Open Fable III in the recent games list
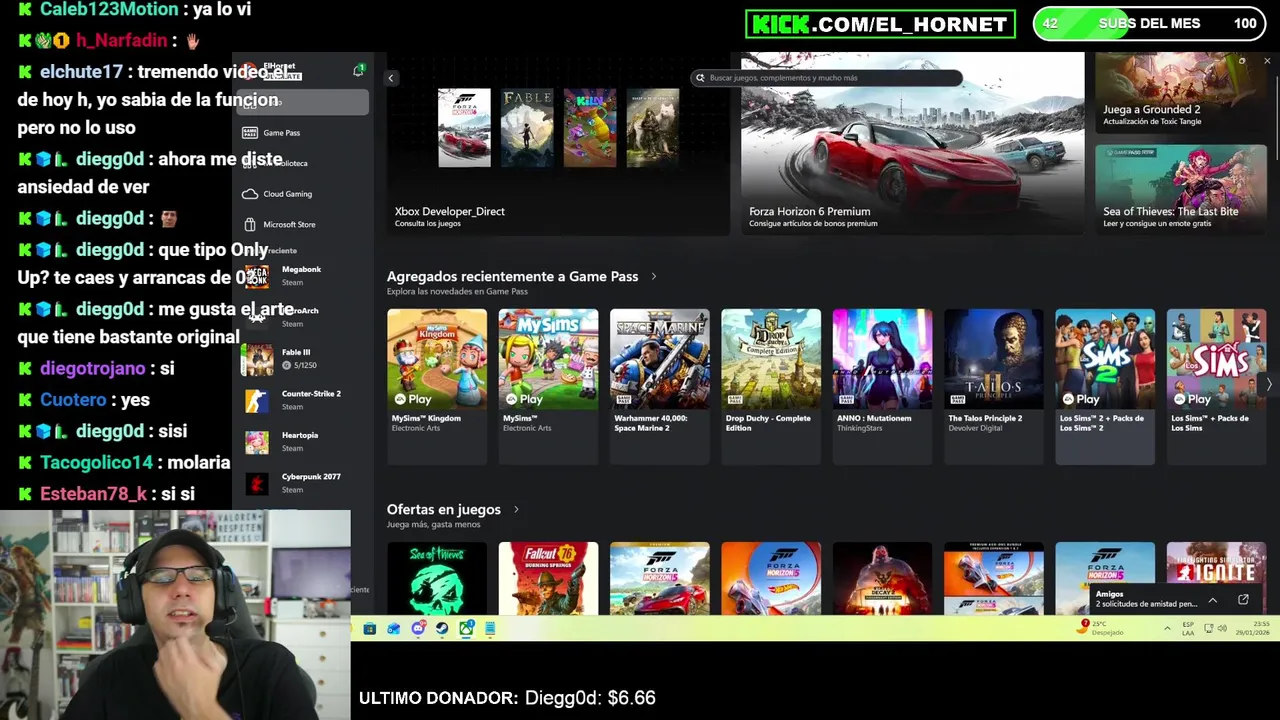Image resolution: width=1280 pixels, height=720 pixels. [x=302, y=359]
